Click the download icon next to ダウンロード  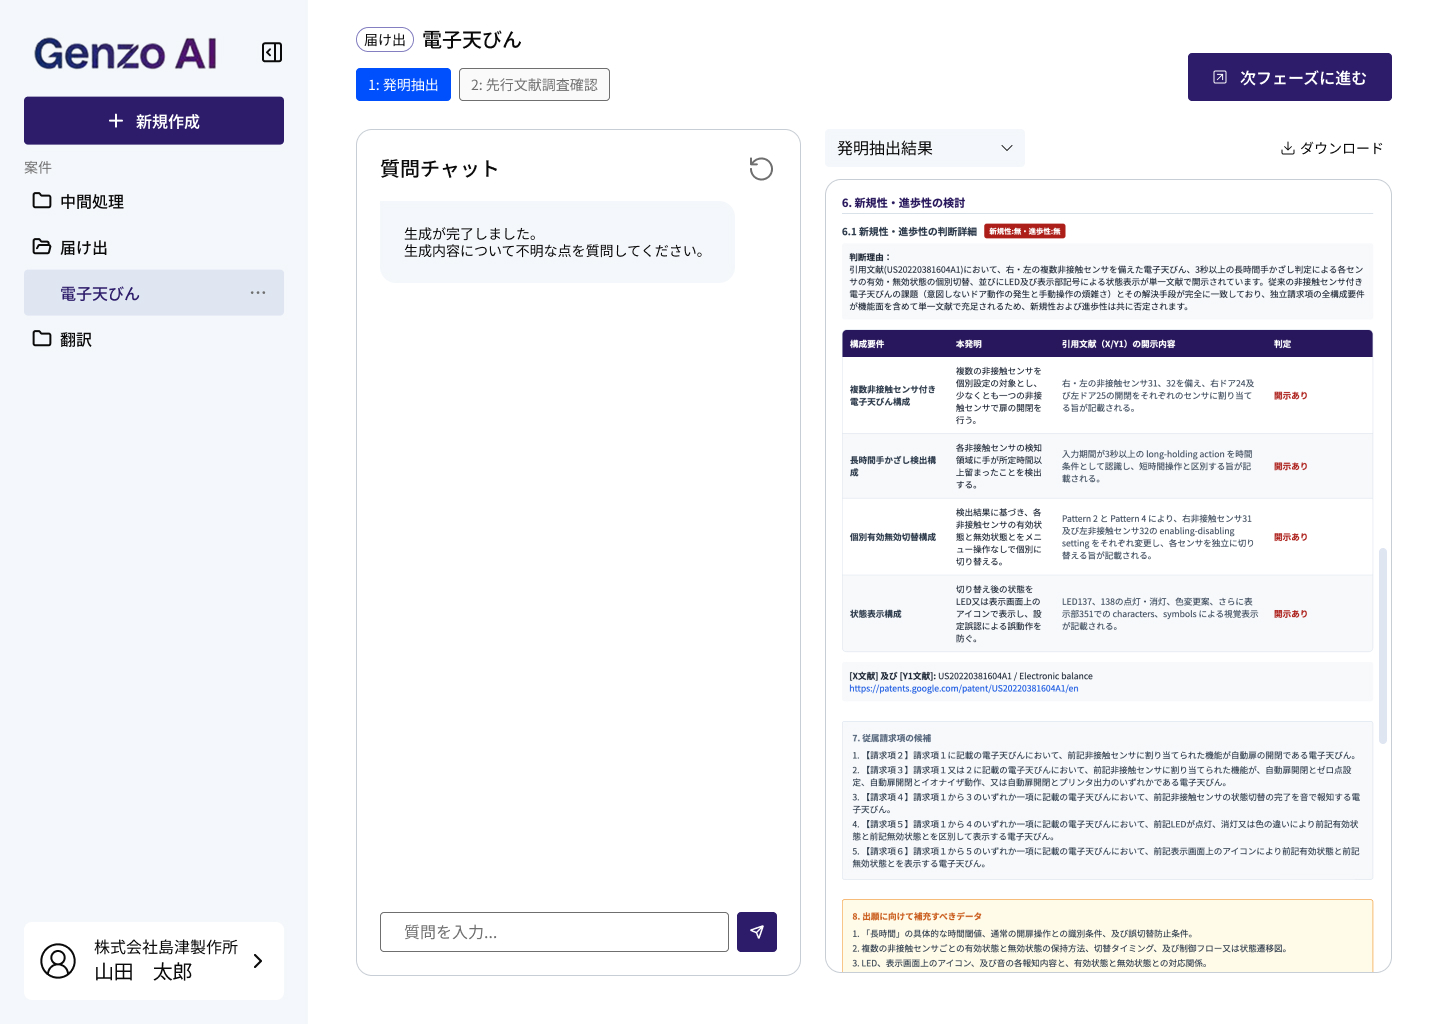[1286, 148]
